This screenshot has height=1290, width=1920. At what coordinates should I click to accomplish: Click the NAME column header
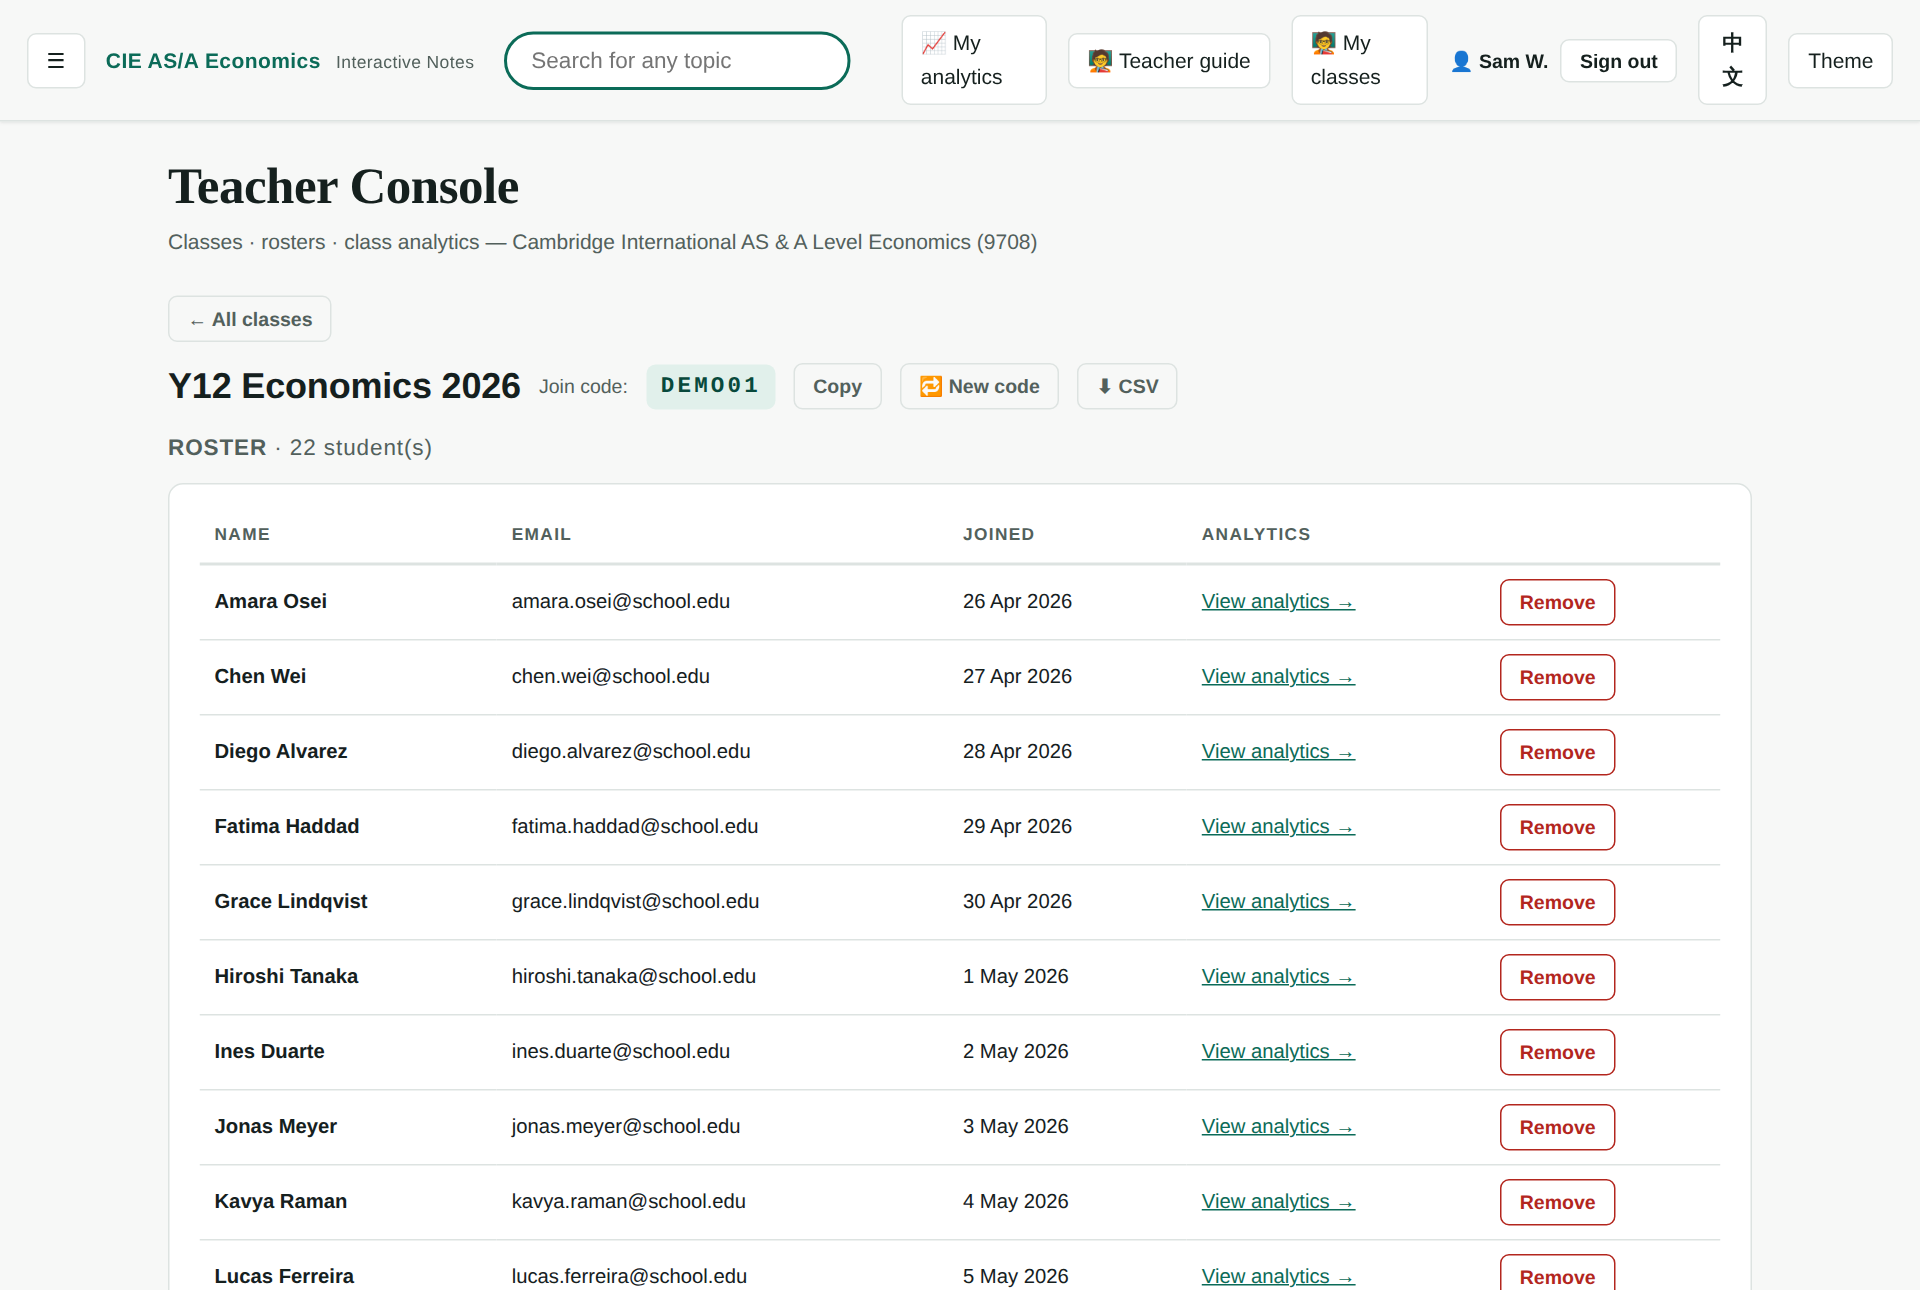point(242,534)
